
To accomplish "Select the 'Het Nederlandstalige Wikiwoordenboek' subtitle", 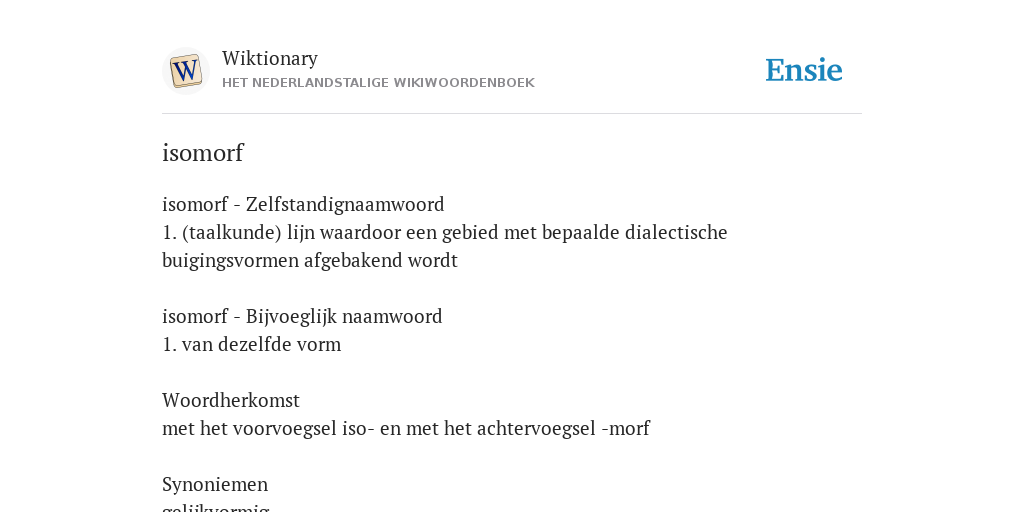I will 378,83.
